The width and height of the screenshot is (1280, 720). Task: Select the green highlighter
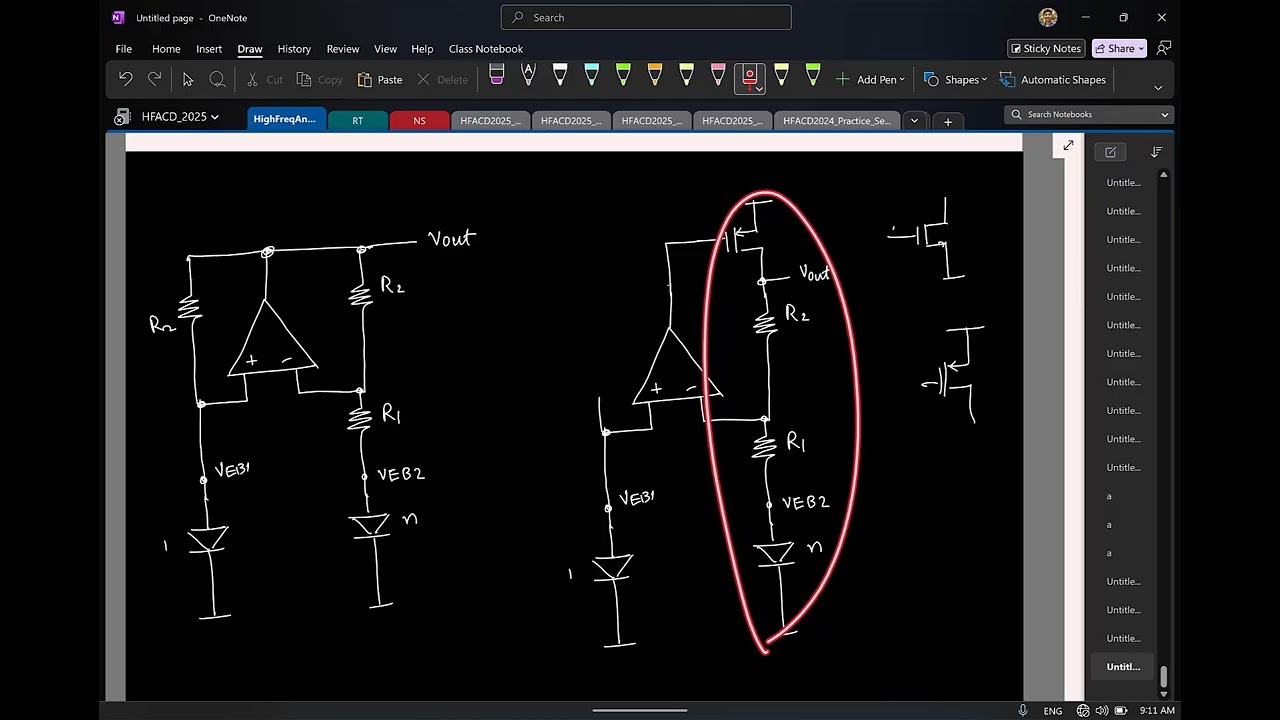(813, 76)
